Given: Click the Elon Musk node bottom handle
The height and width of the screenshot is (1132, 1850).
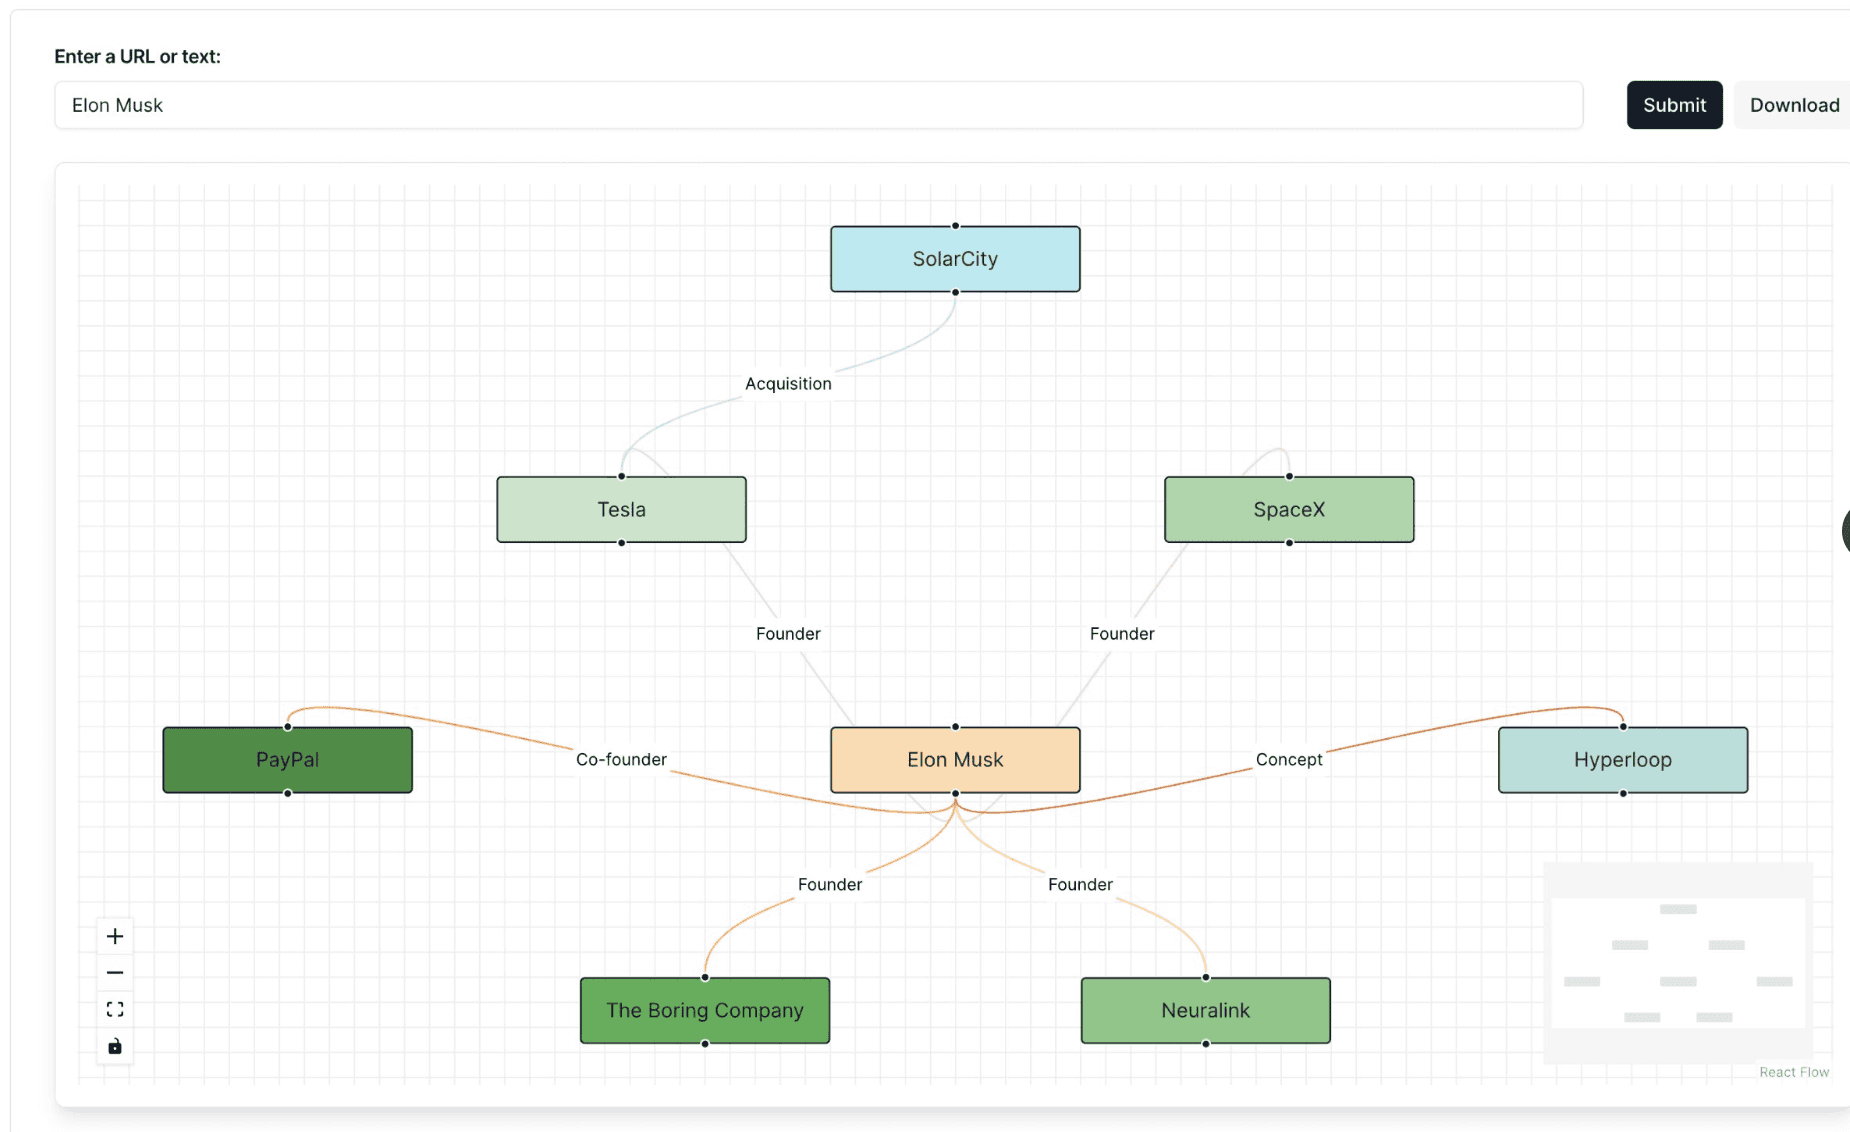Looking at the screenshot, I should click(x=955, y=793).
